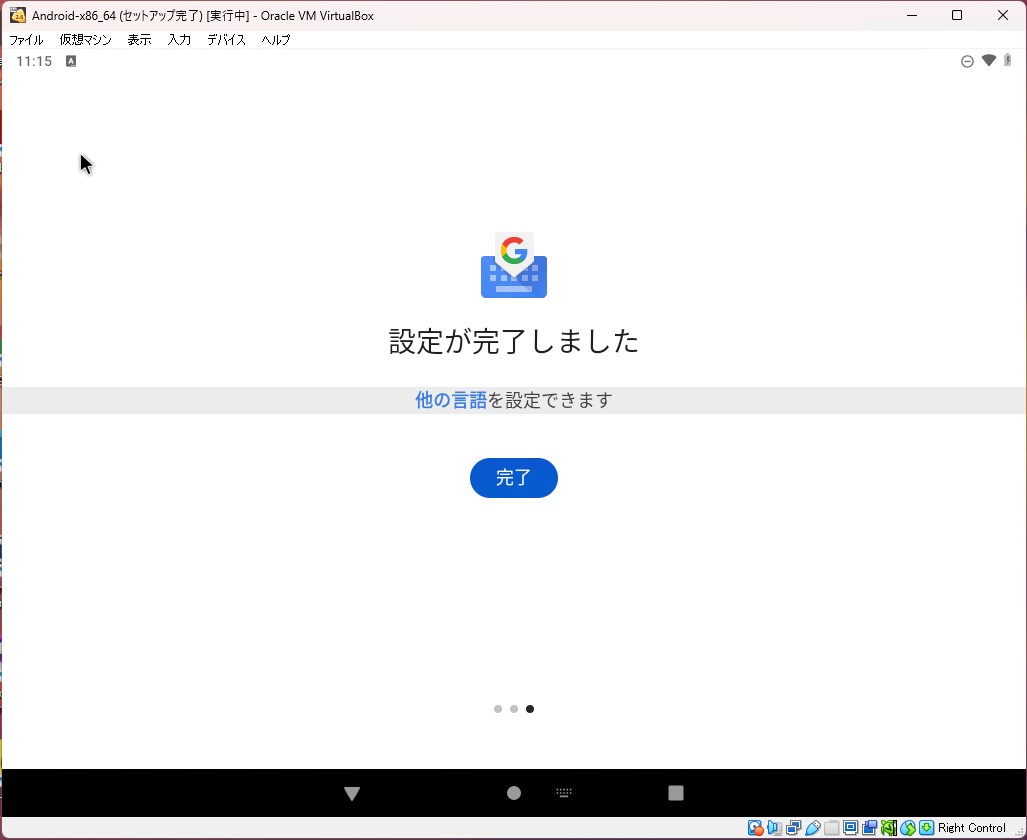Image resolution: width=1027 pixels, height=840 pixels.
Task: Click the 11:15 clock in status bar
Action: point(34,61)
